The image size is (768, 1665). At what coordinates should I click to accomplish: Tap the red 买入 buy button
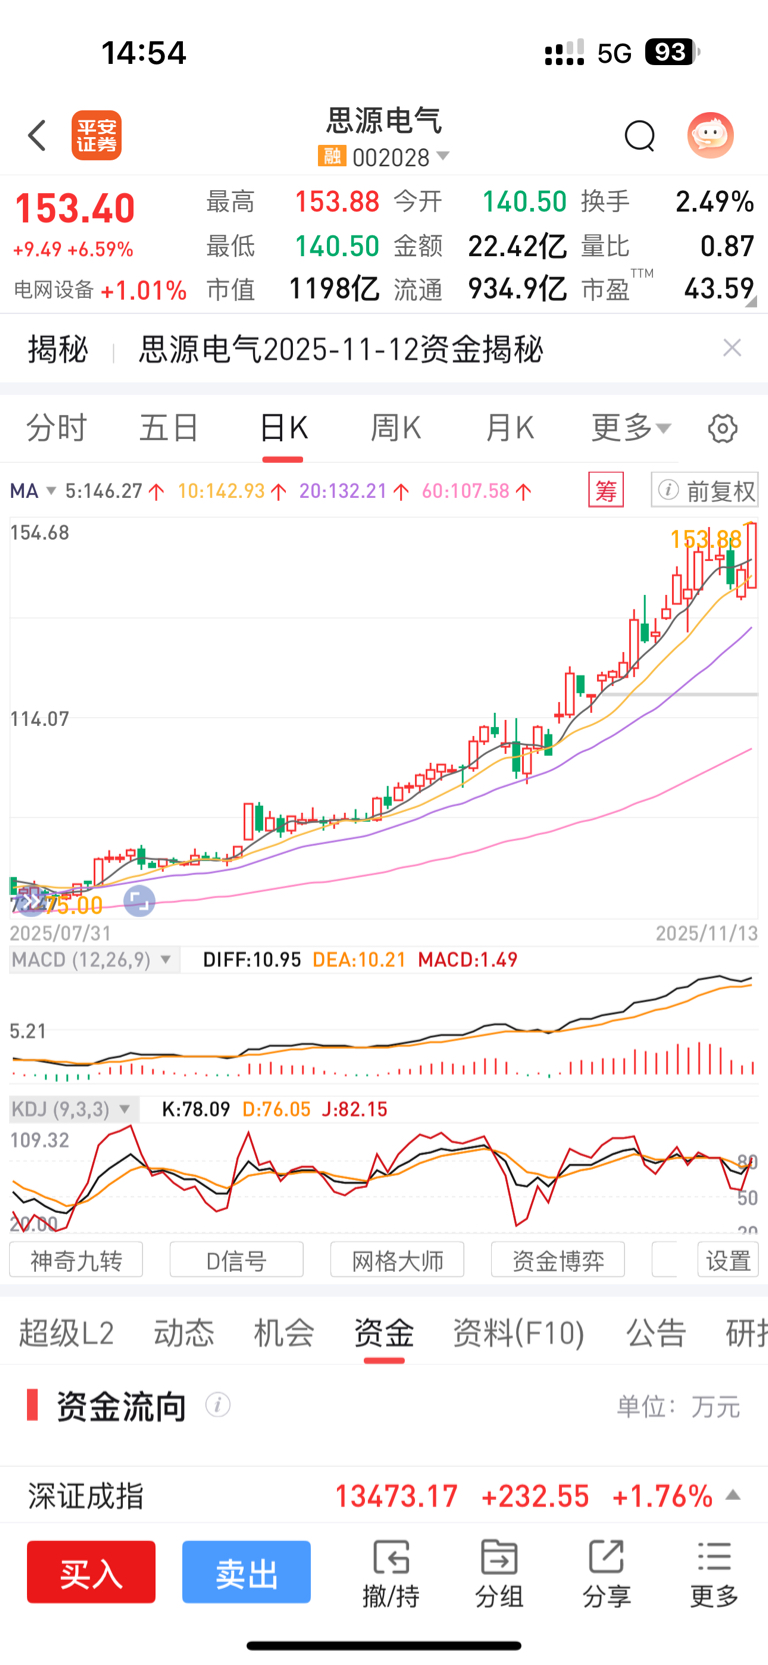tap(91, 1572)
